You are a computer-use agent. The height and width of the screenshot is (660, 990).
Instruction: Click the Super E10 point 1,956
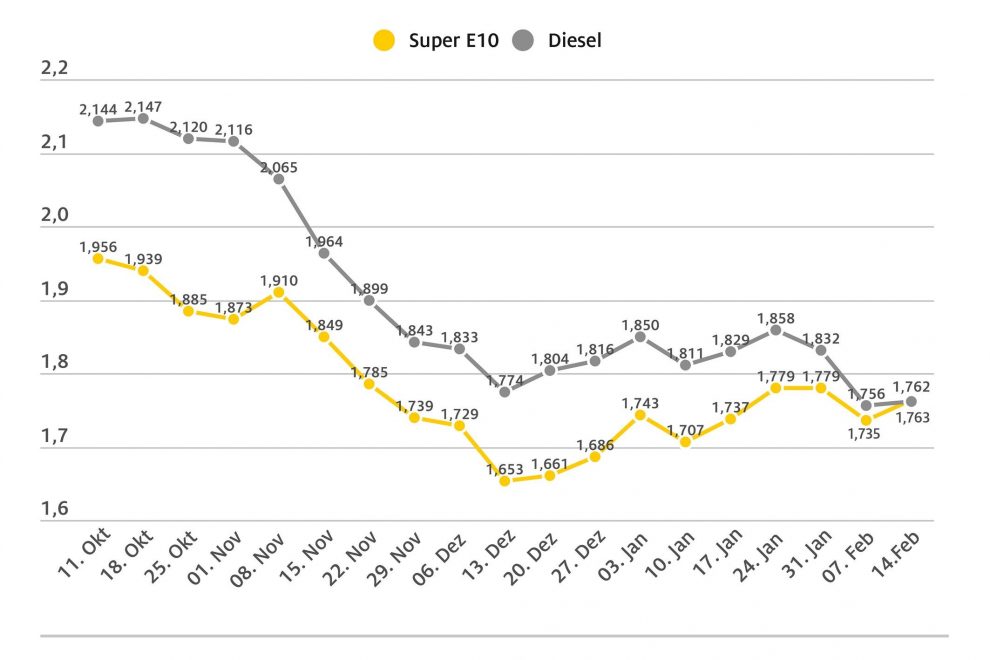click(98, 258)
